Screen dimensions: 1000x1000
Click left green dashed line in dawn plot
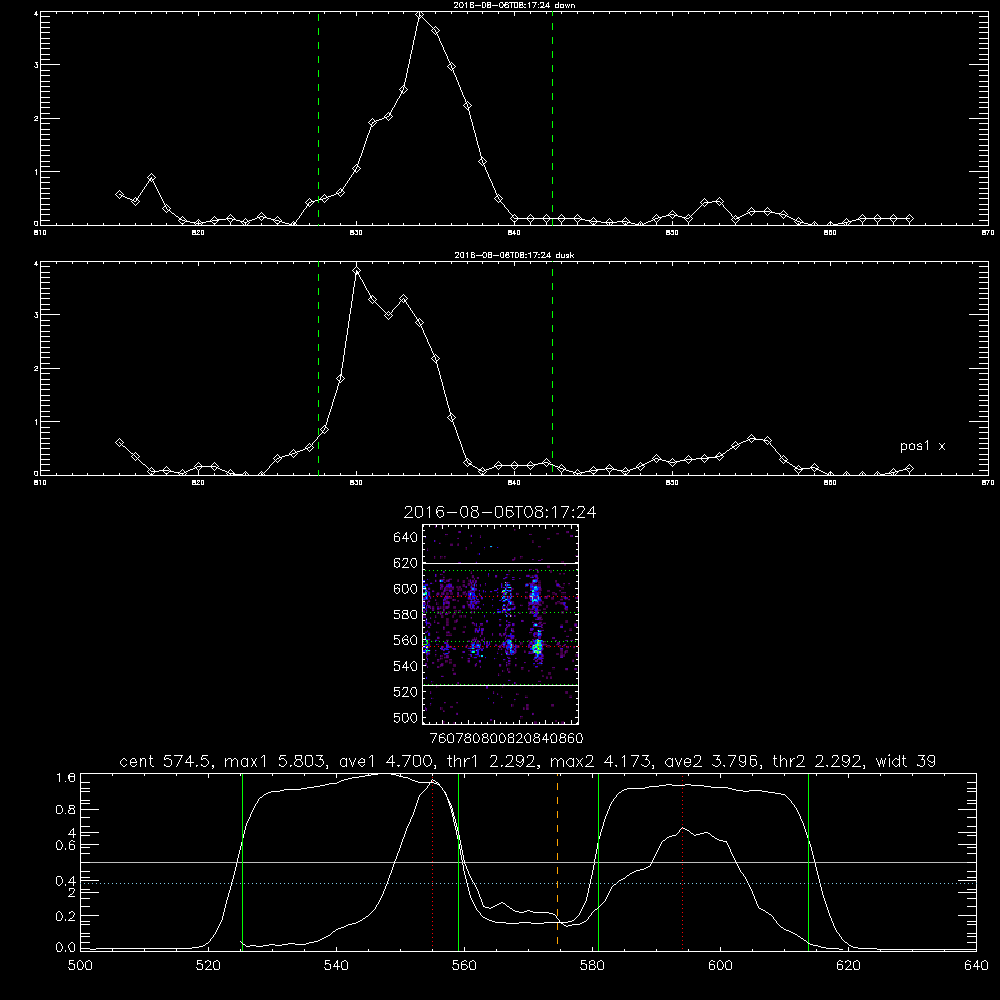(x=318, y=119)
